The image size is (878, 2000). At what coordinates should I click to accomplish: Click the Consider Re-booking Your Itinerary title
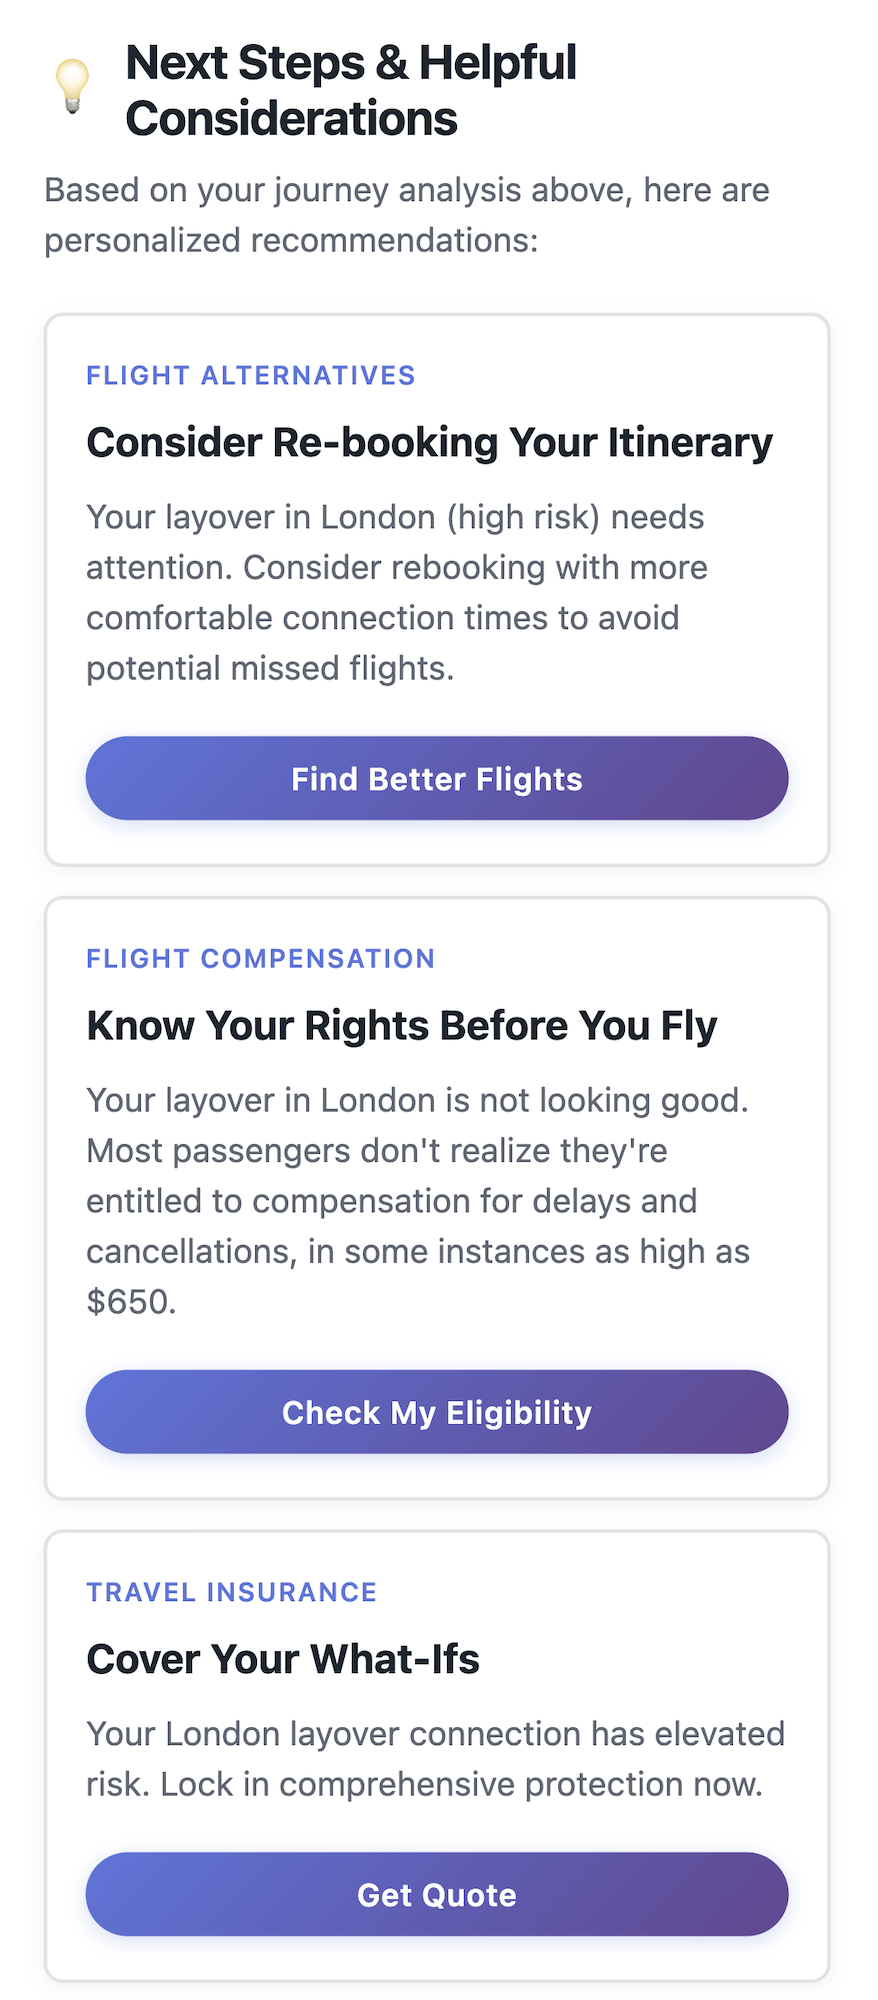coord(430,443)
